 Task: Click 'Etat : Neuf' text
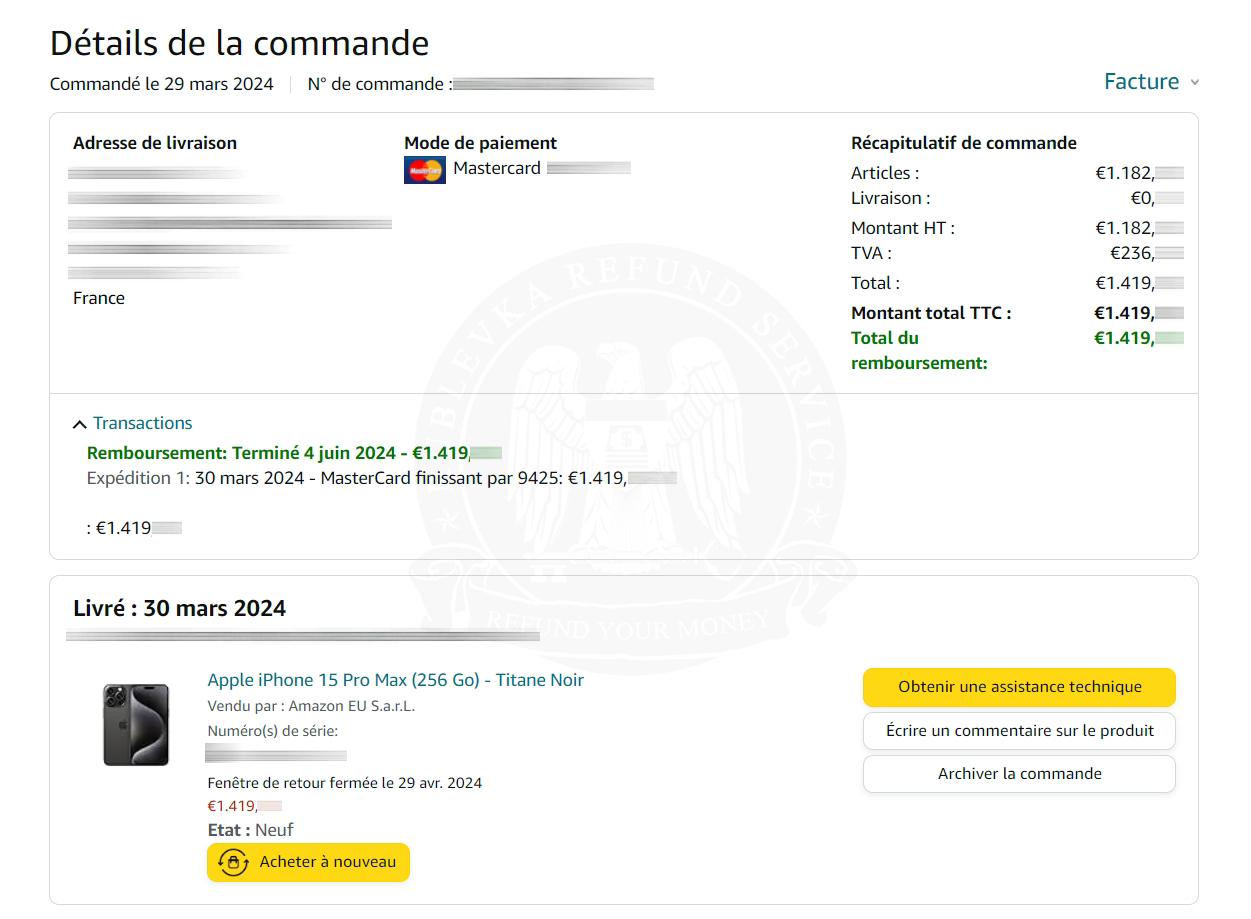(250, 830)
